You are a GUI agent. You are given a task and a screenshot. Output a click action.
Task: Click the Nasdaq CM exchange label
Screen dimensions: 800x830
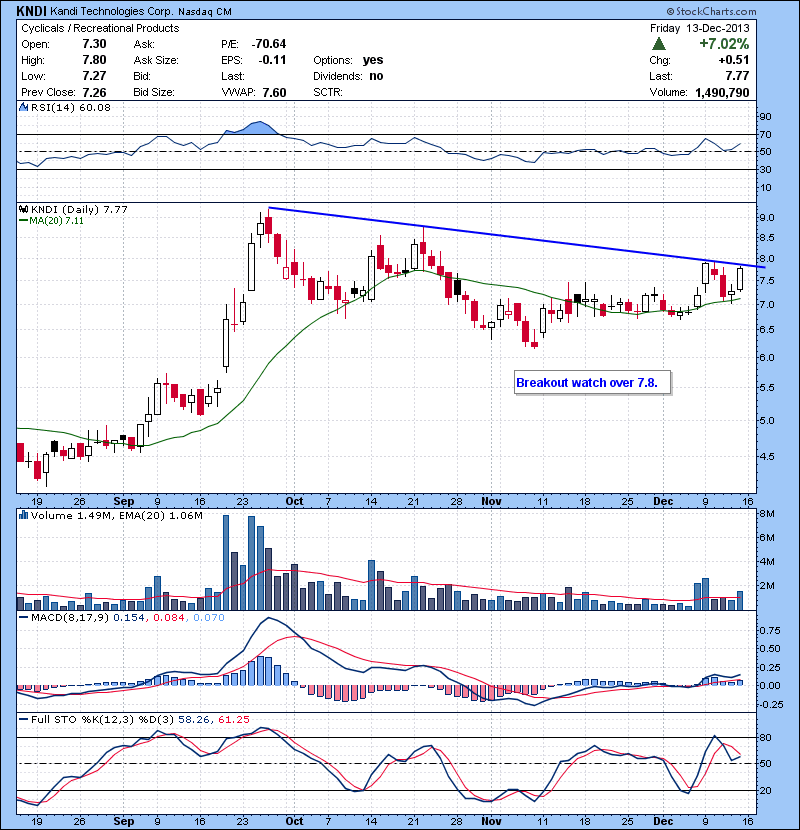[x=204, y=12]
